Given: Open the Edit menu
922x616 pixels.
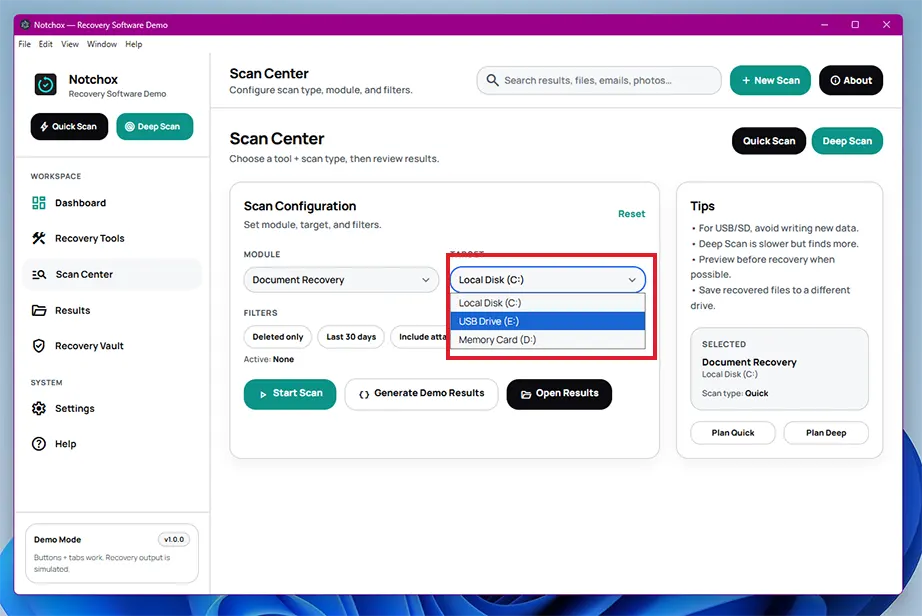Looking at the screenshot, I should click(46, 44).
